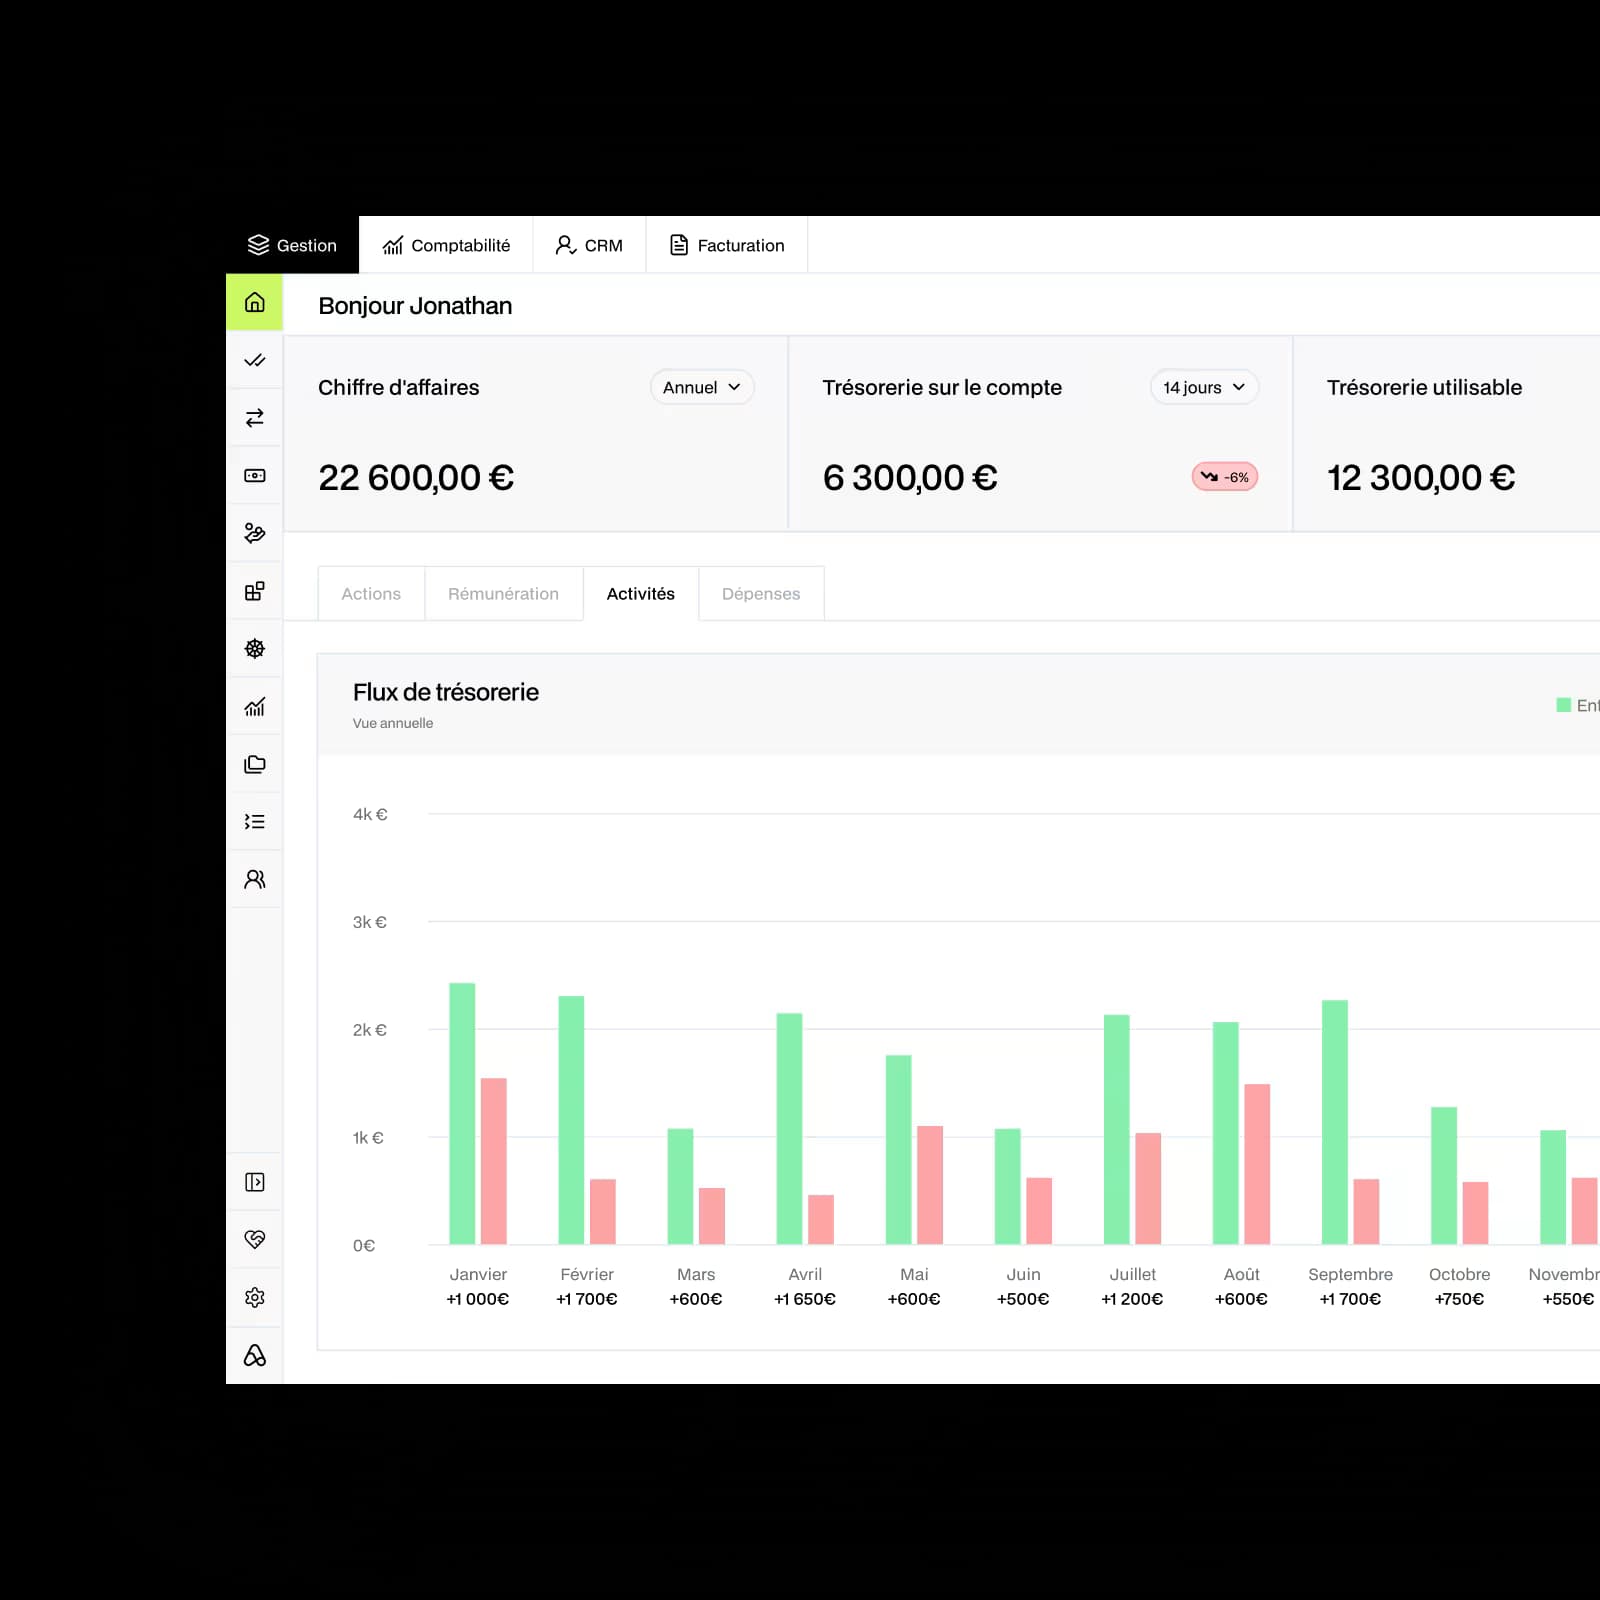Click the 22 600,00 € revenue amount

pyautogui.click(x=416, y=478)
